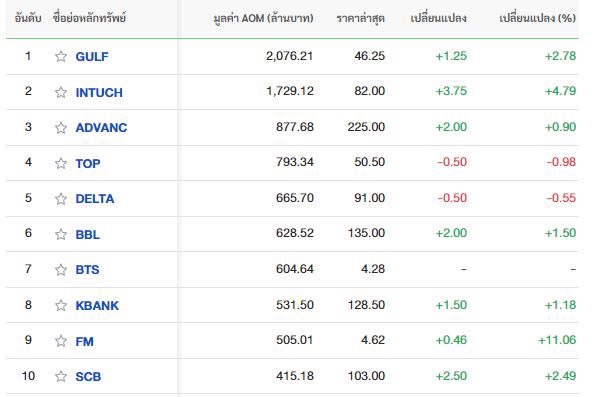The image size is (600, 397).
Task: Open the FM symbol link
Action: pos(84,341)
